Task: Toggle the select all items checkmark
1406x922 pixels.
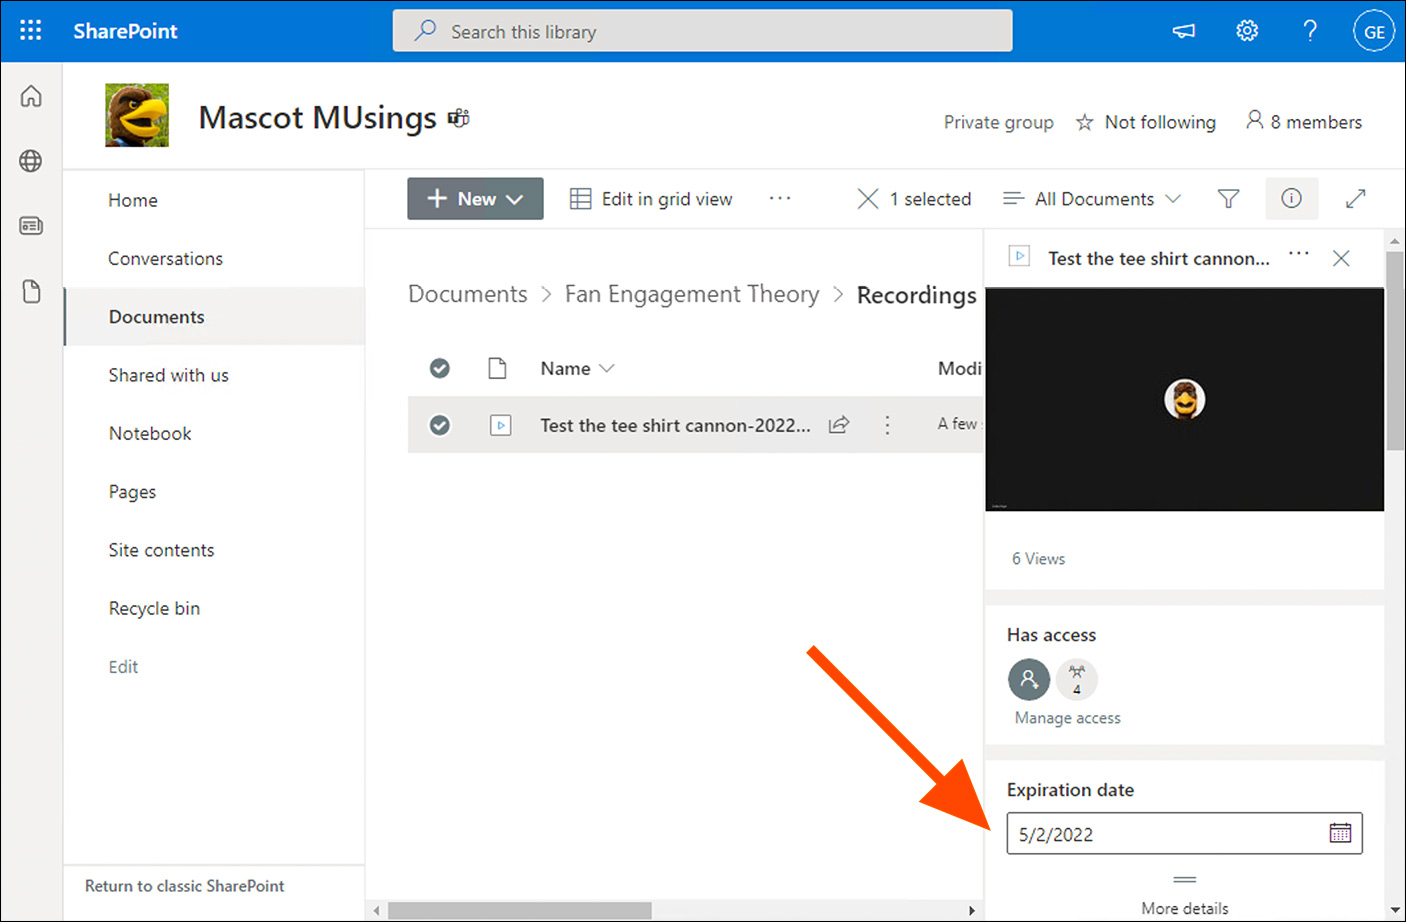Action: pos(439,368)
